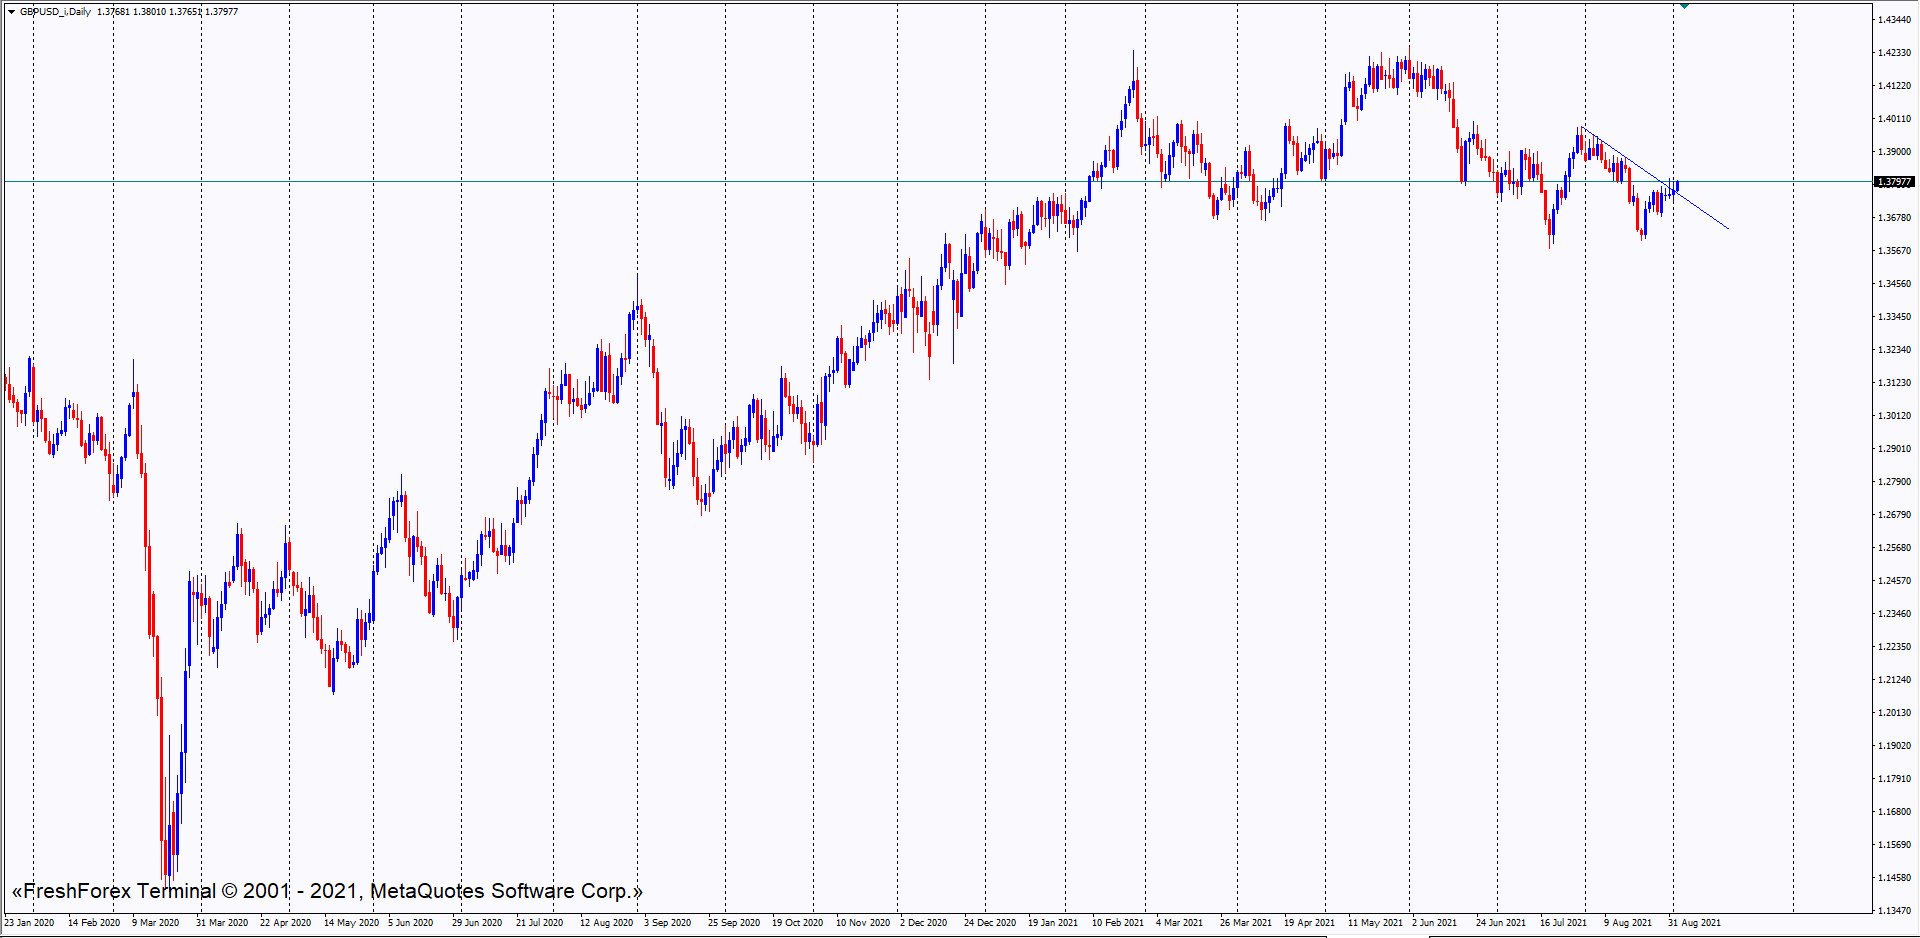Click the OHLC values in chart header
1920x938 pixels.
tap(167, 12)
